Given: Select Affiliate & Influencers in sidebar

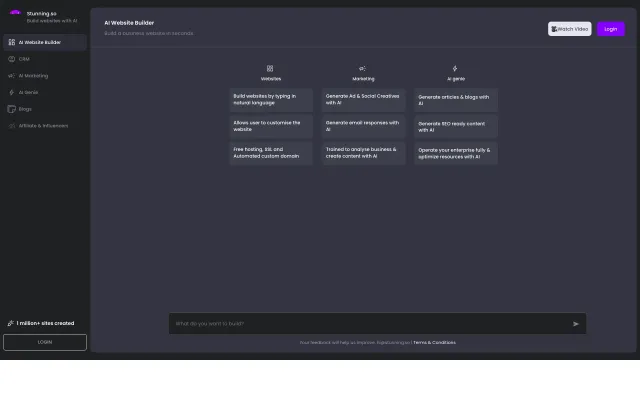Looking at the screenshot, I should point(44,125).
